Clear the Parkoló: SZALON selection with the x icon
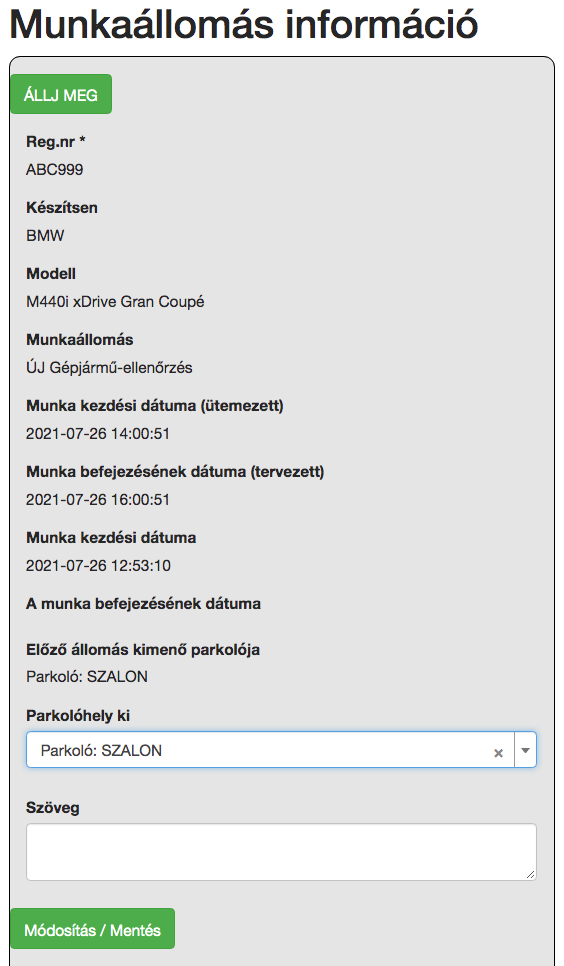The width and height of the screenshot is (564, 966). (499, 752)
